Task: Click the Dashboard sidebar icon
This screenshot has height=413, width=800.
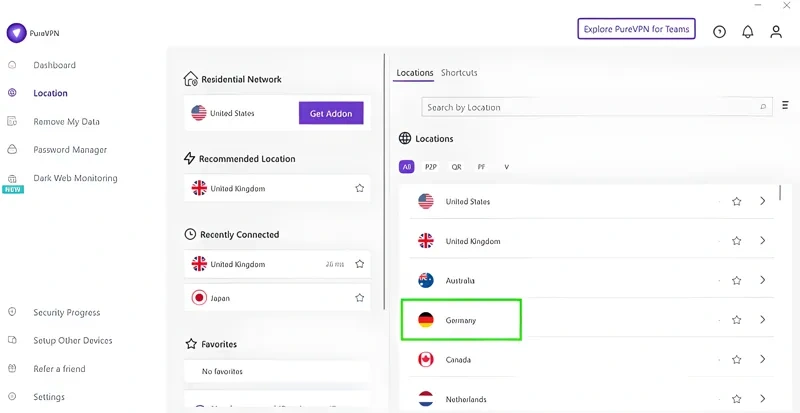Action: click(12, 65)
